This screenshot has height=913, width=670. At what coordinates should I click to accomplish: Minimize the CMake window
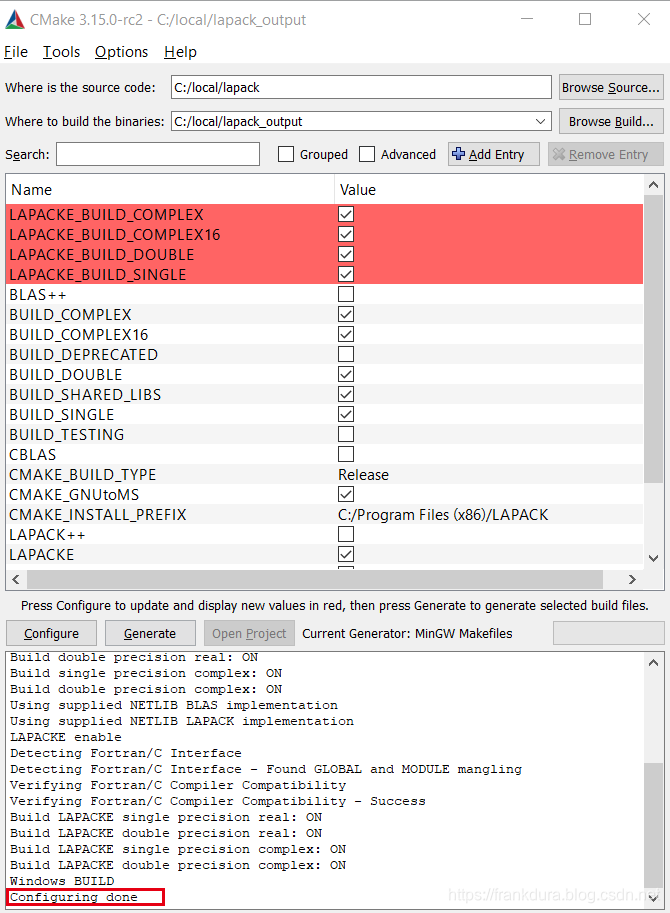527,19
